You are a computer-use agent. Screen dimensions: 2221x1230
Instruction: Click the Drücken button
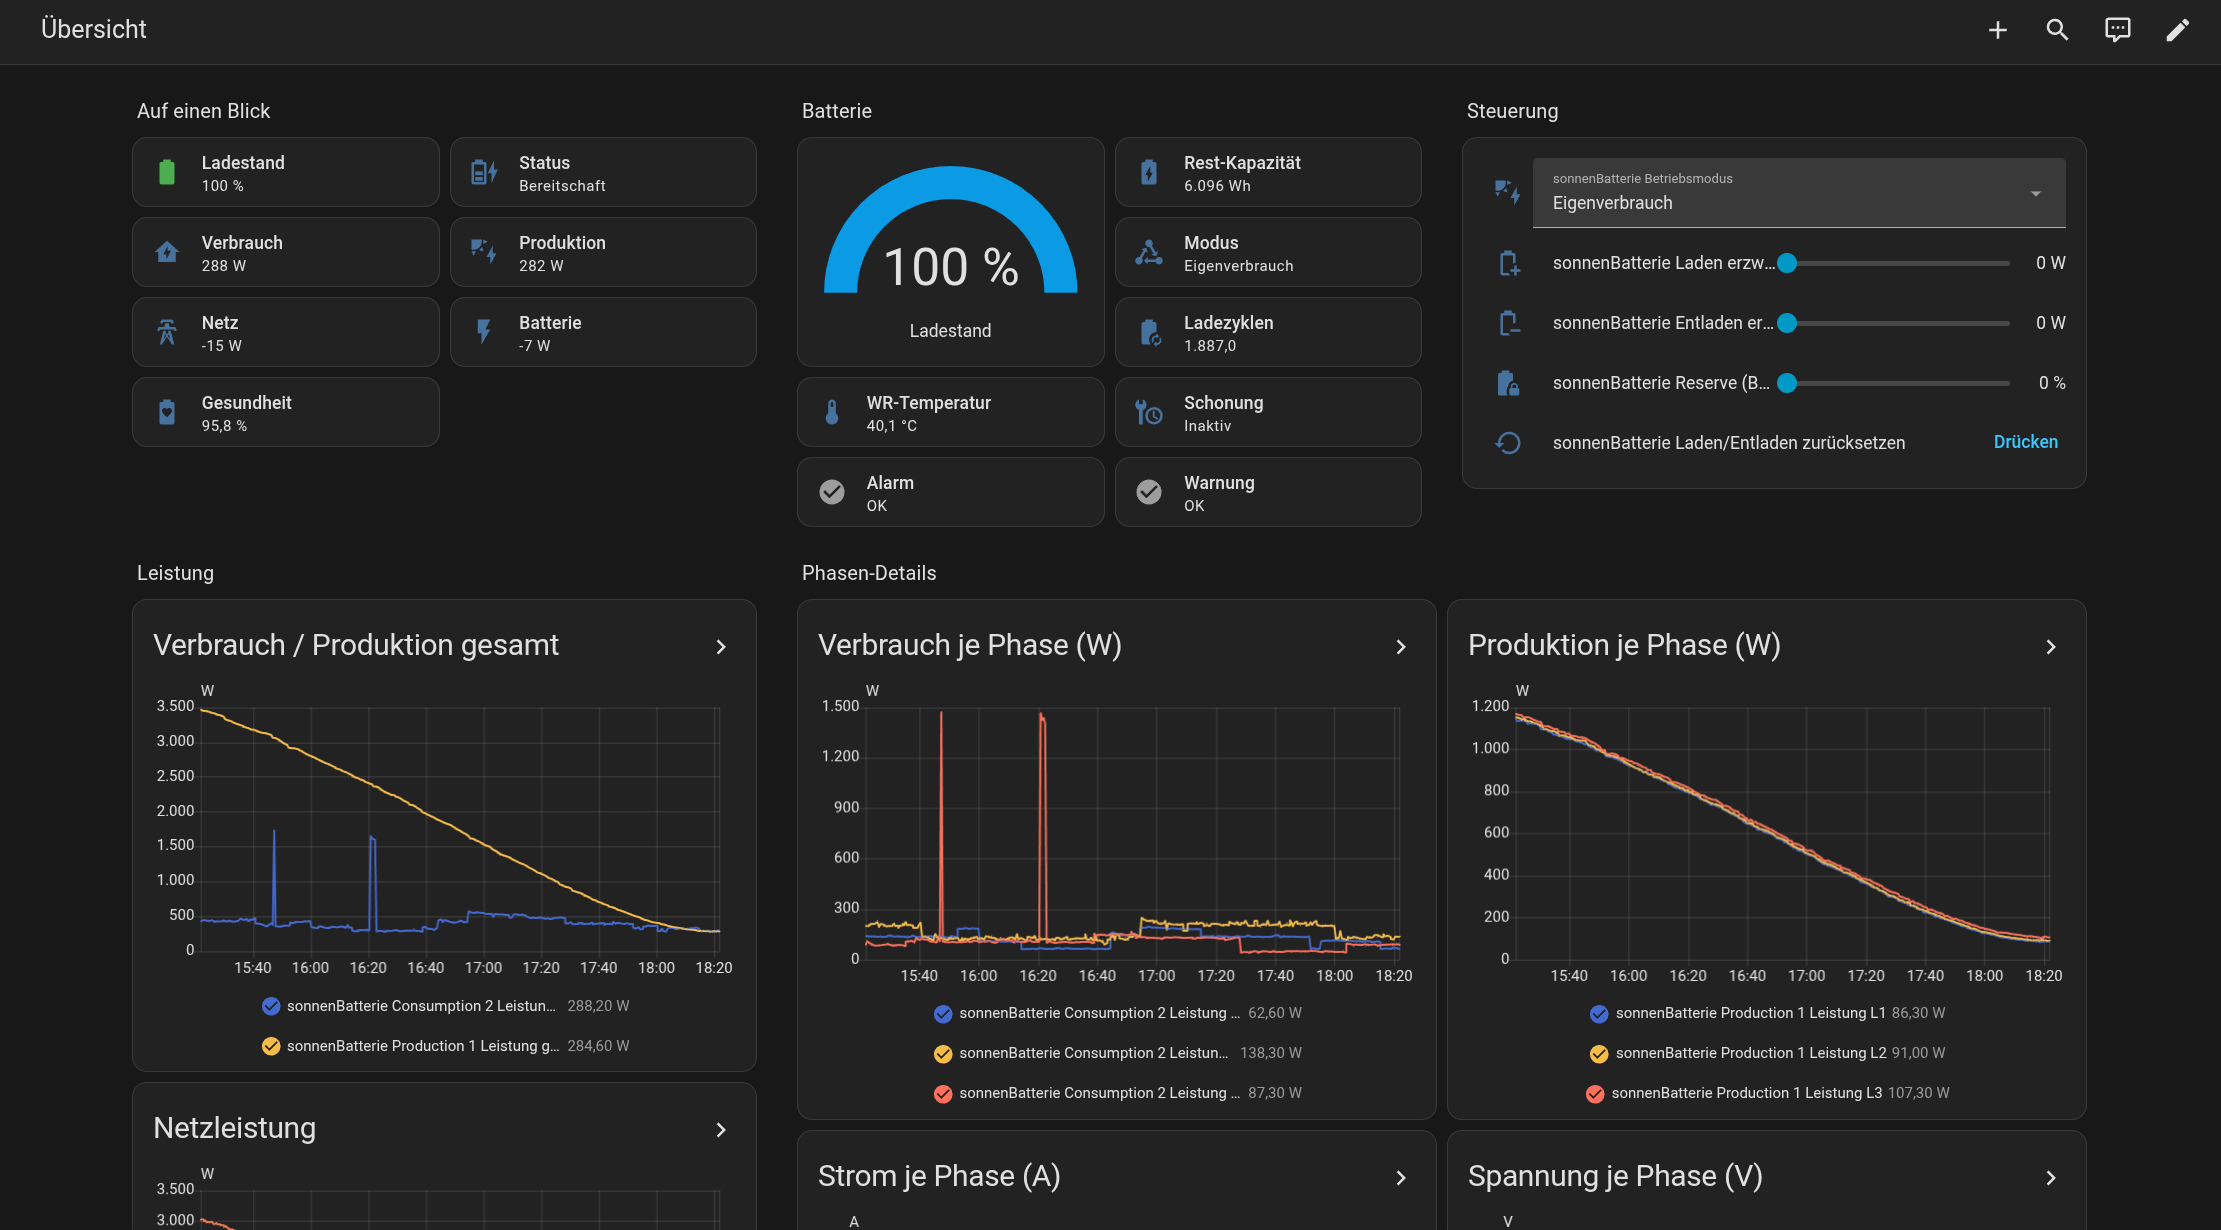[2026, 442]
